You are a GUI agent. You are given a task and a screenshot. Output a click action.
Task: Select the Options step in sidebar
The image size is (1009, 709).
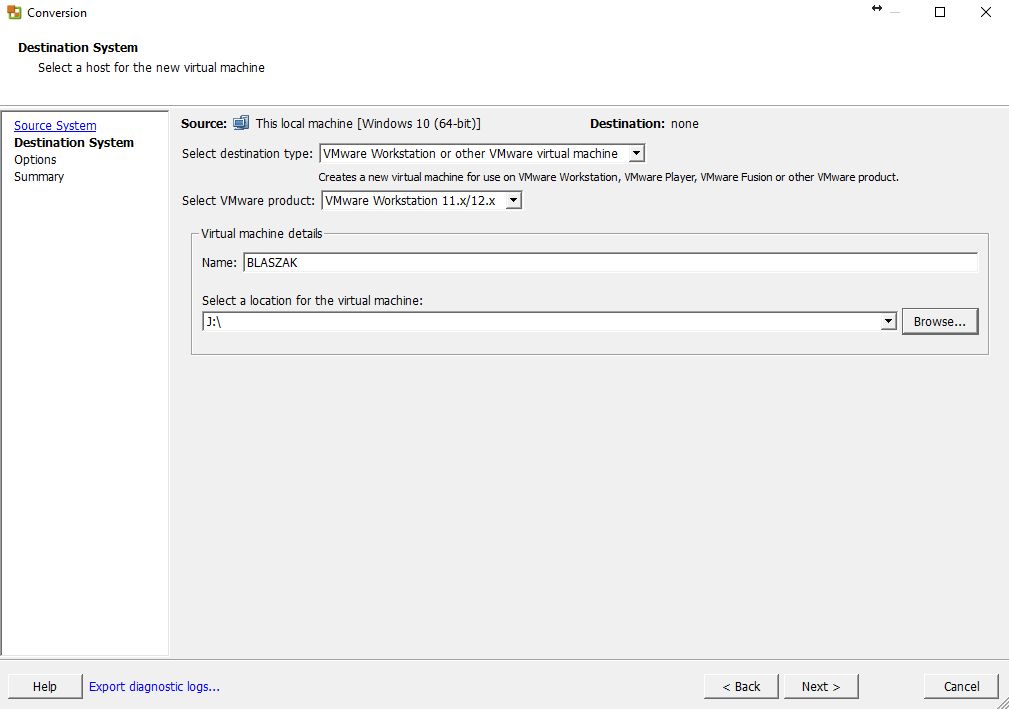35,160
